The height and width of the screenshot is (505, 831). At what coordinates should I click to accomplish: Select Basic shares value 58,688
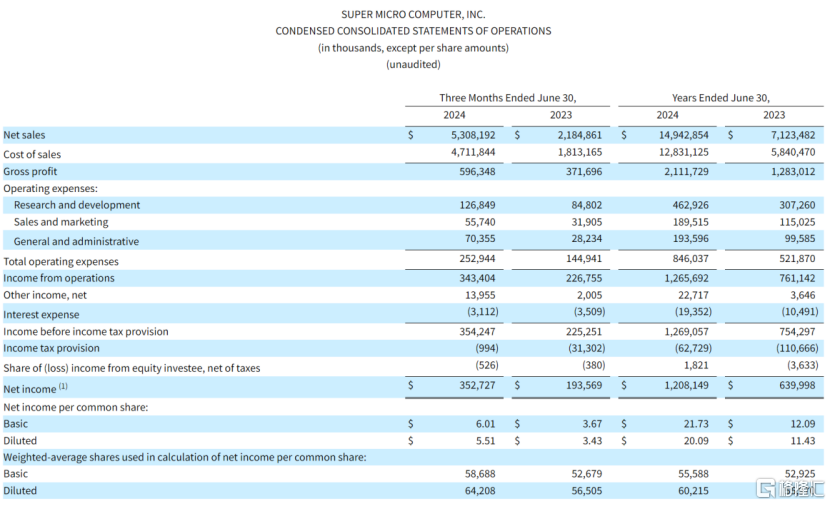(x=480, y=474)
